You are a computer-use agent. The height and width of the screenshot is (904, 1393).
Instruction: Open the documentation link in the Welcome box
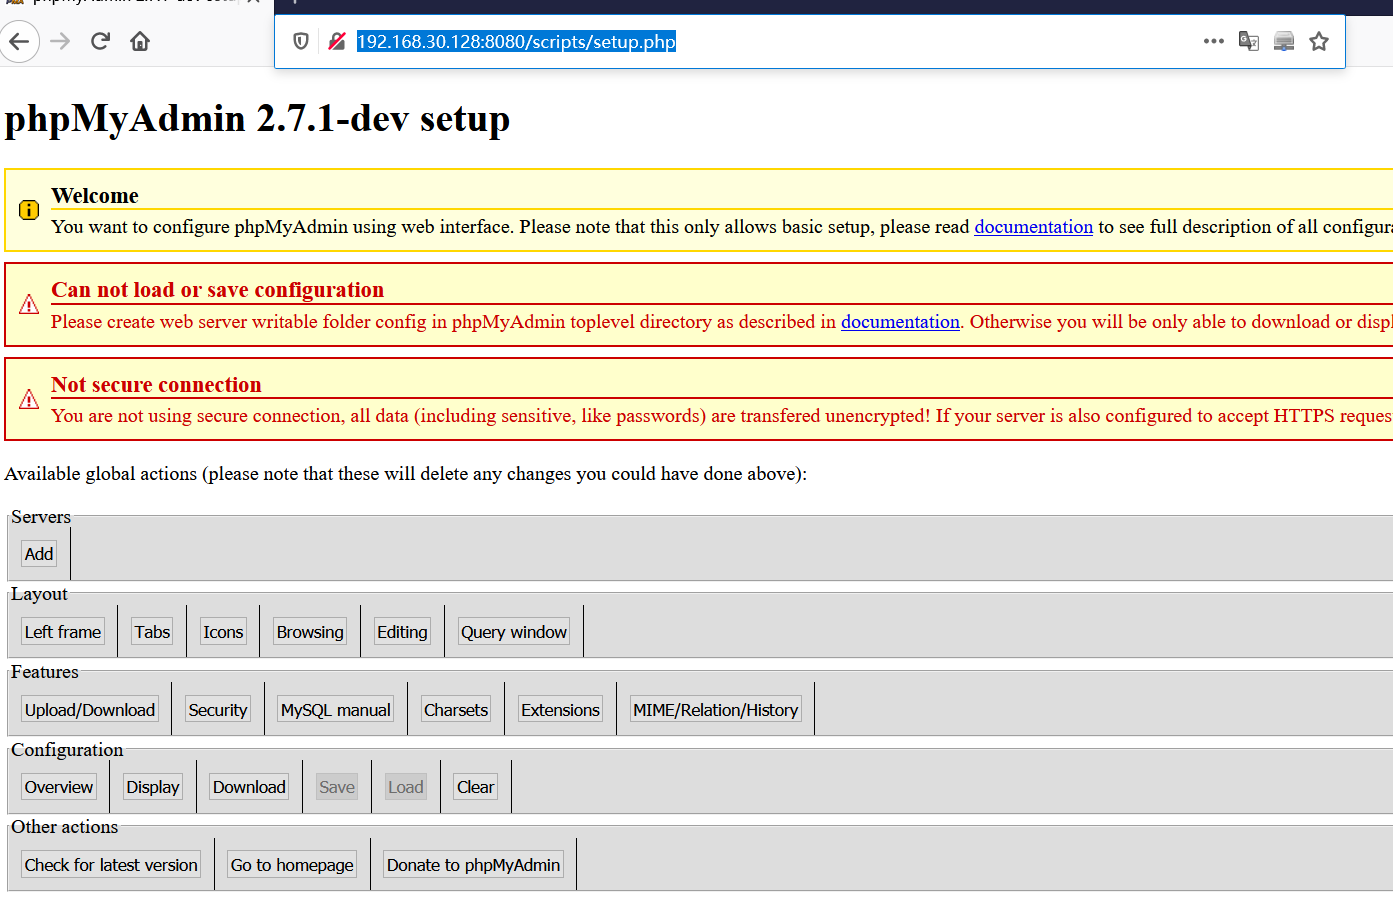pyautogui.click(x=1033, y=227)
